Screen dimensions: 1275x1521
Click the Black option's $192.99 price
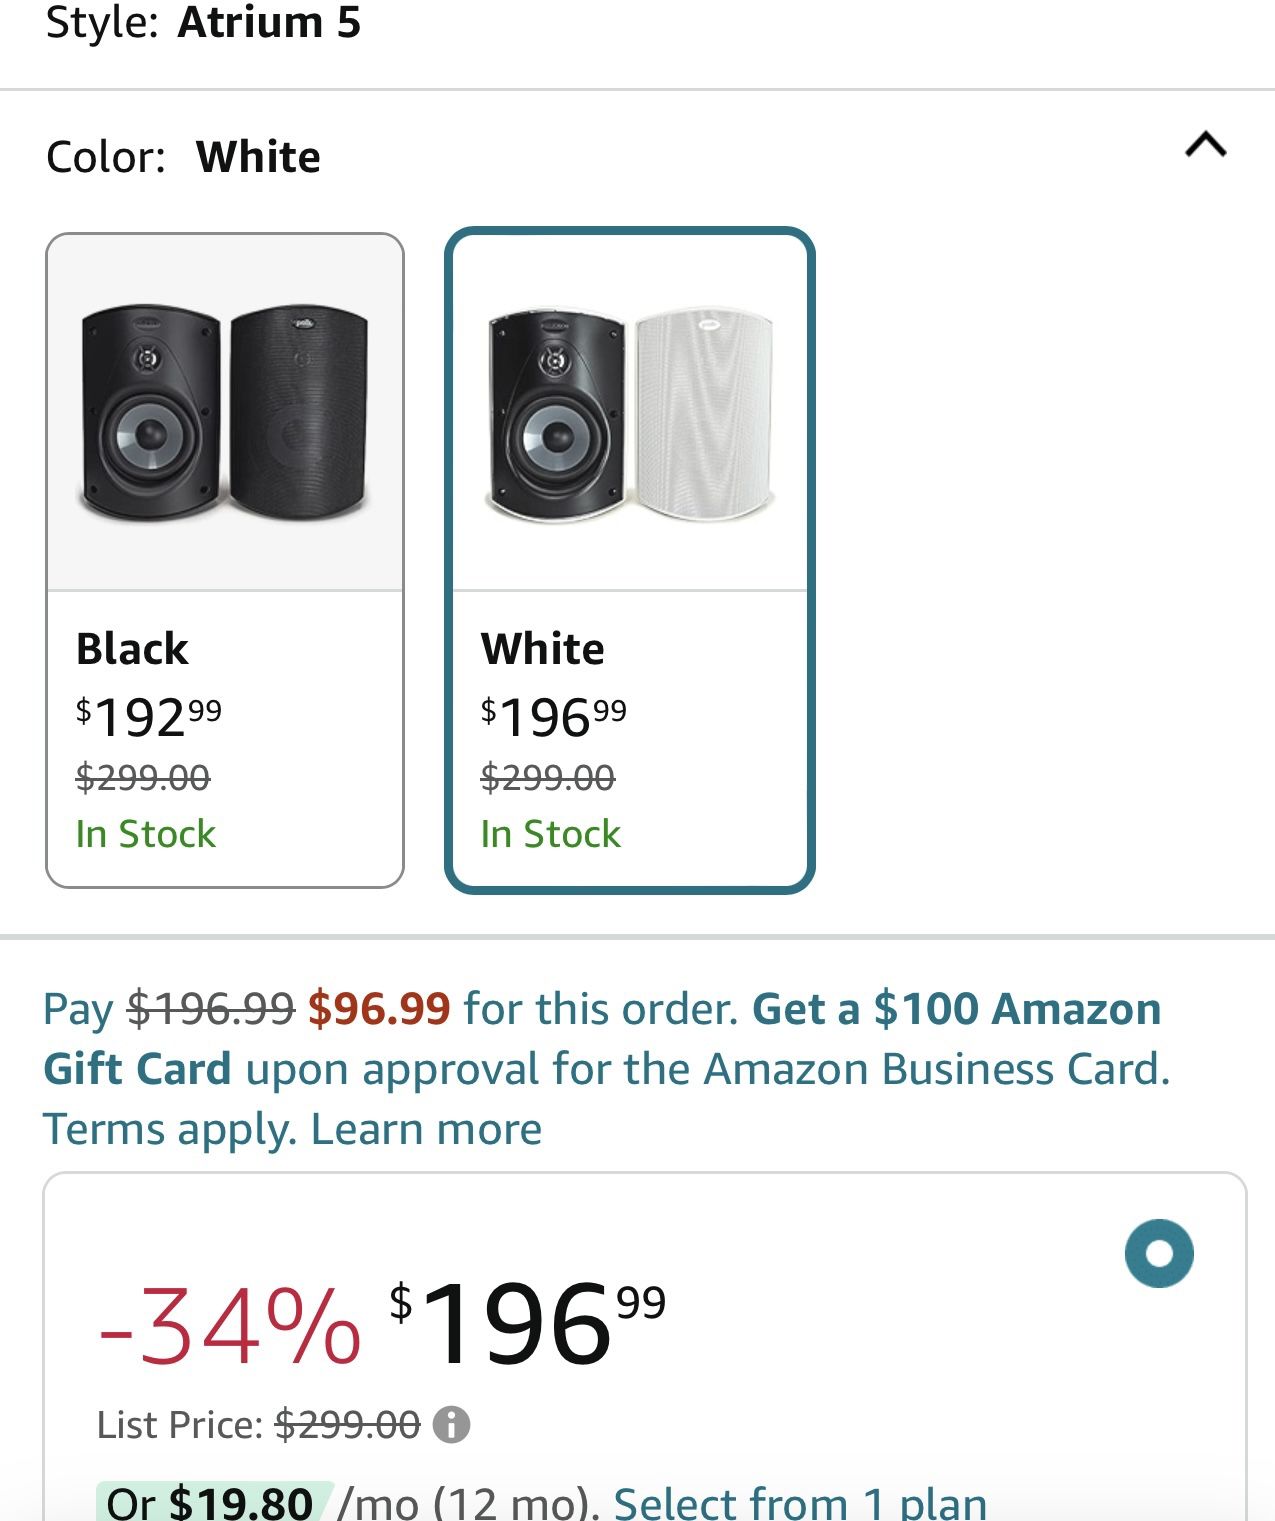[x=149, y=716]
